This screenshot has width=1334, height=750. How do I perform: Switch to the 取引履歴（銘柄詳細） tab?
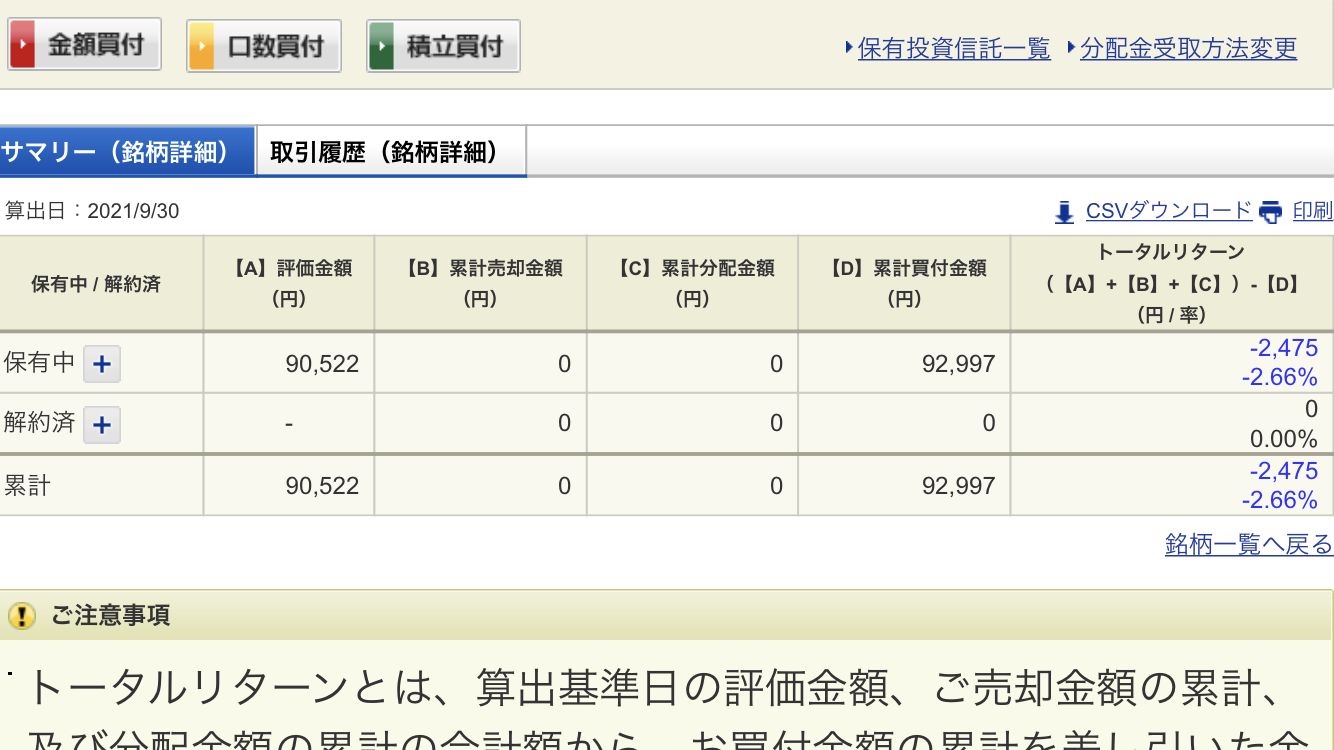coord(391,152)
